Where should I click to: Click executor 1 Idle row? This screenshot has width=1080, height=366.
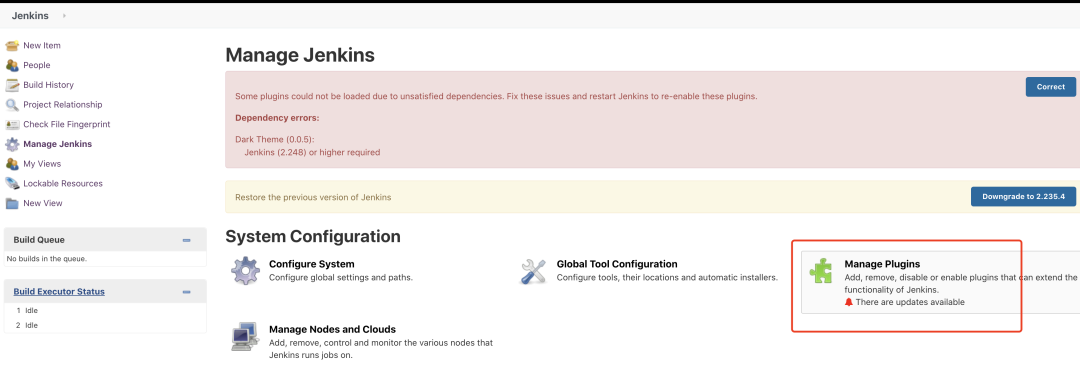click(x=105, y=310)
